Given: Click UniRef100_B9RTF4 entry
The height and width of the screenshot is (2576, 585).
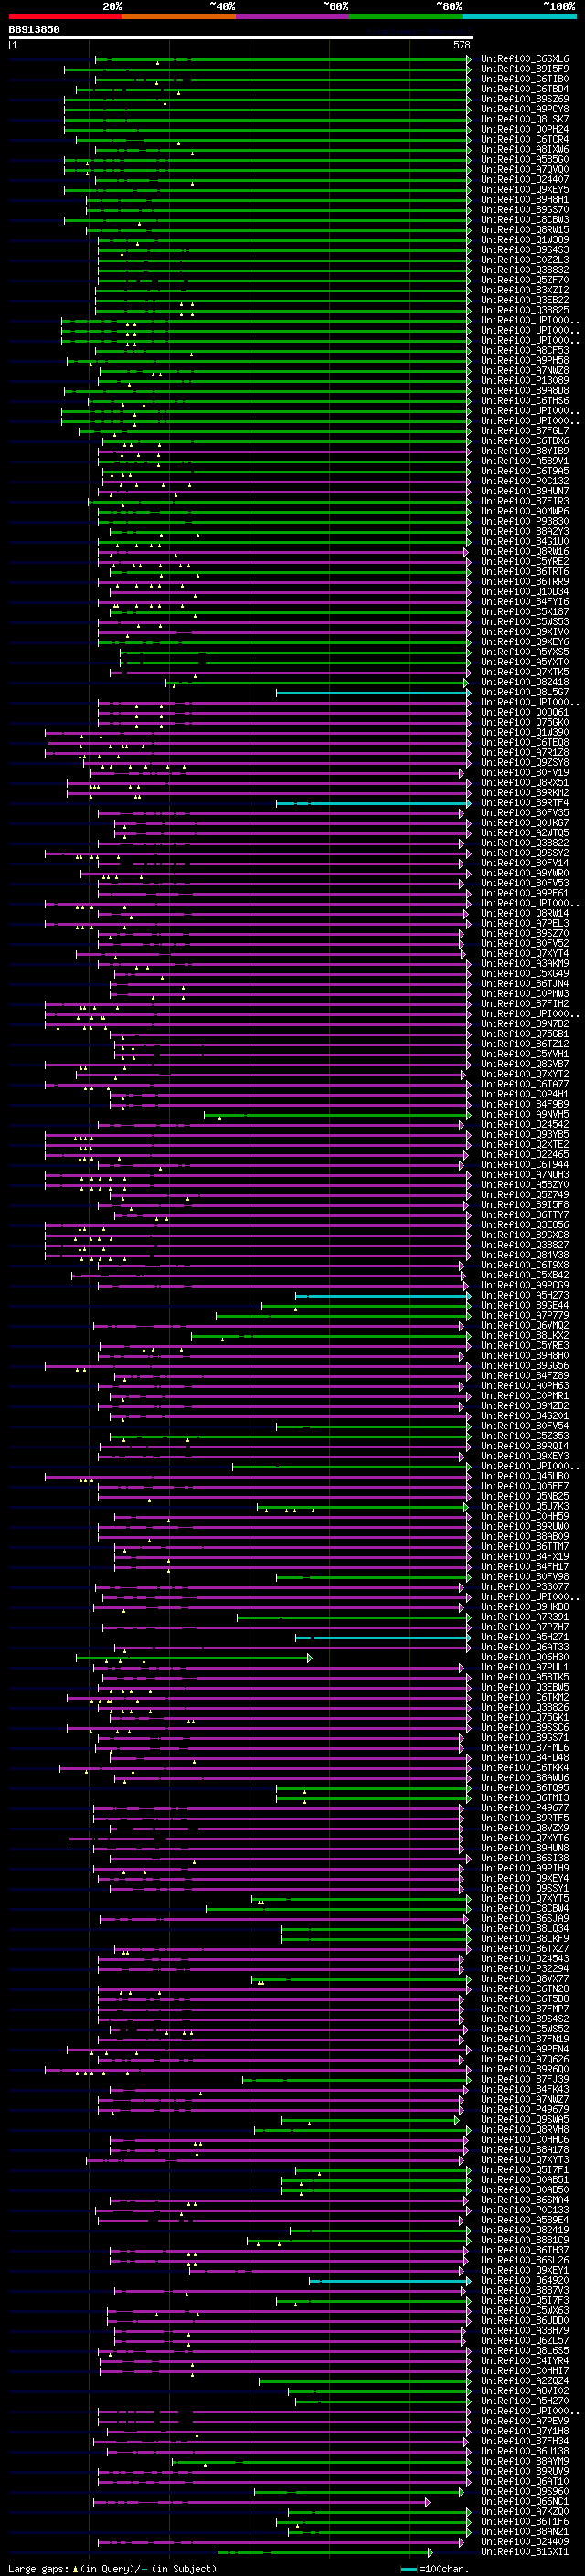Looking at the screenshot, I should 525,803.
